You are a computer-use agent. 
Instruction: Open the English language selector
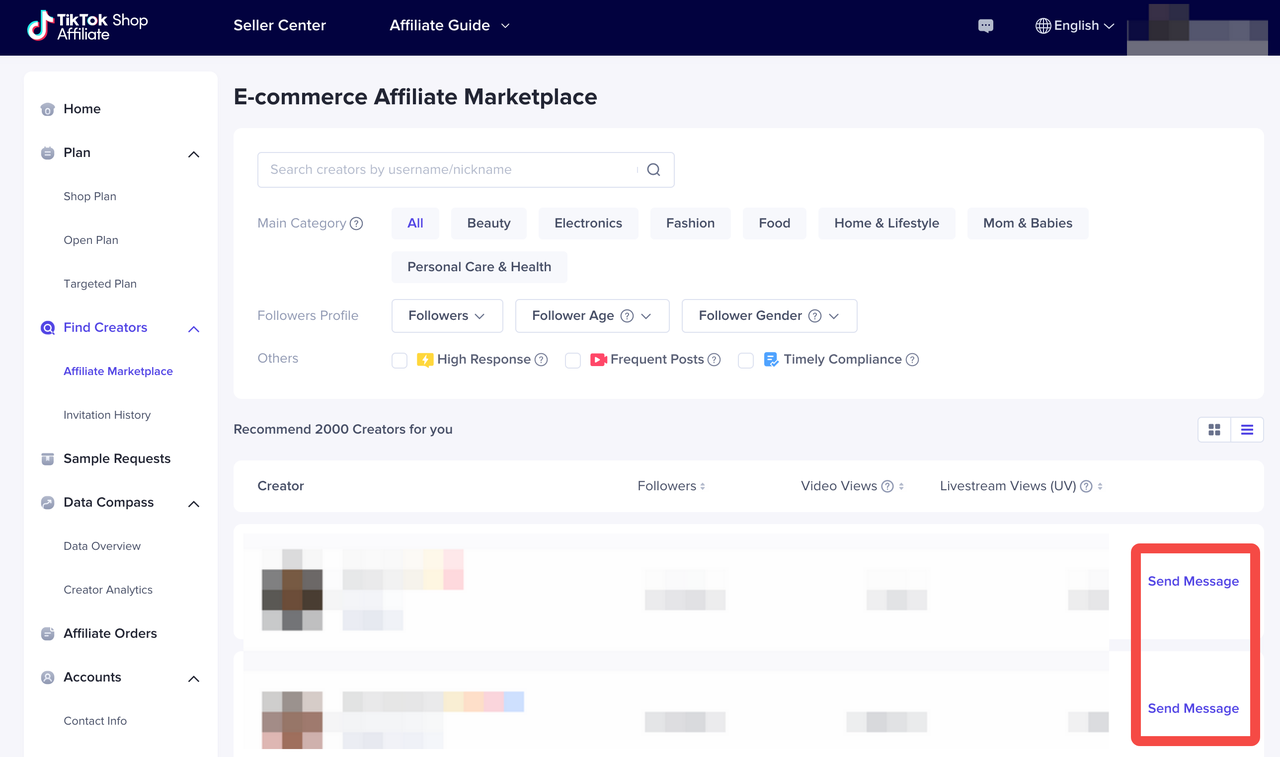point(1075,26)
